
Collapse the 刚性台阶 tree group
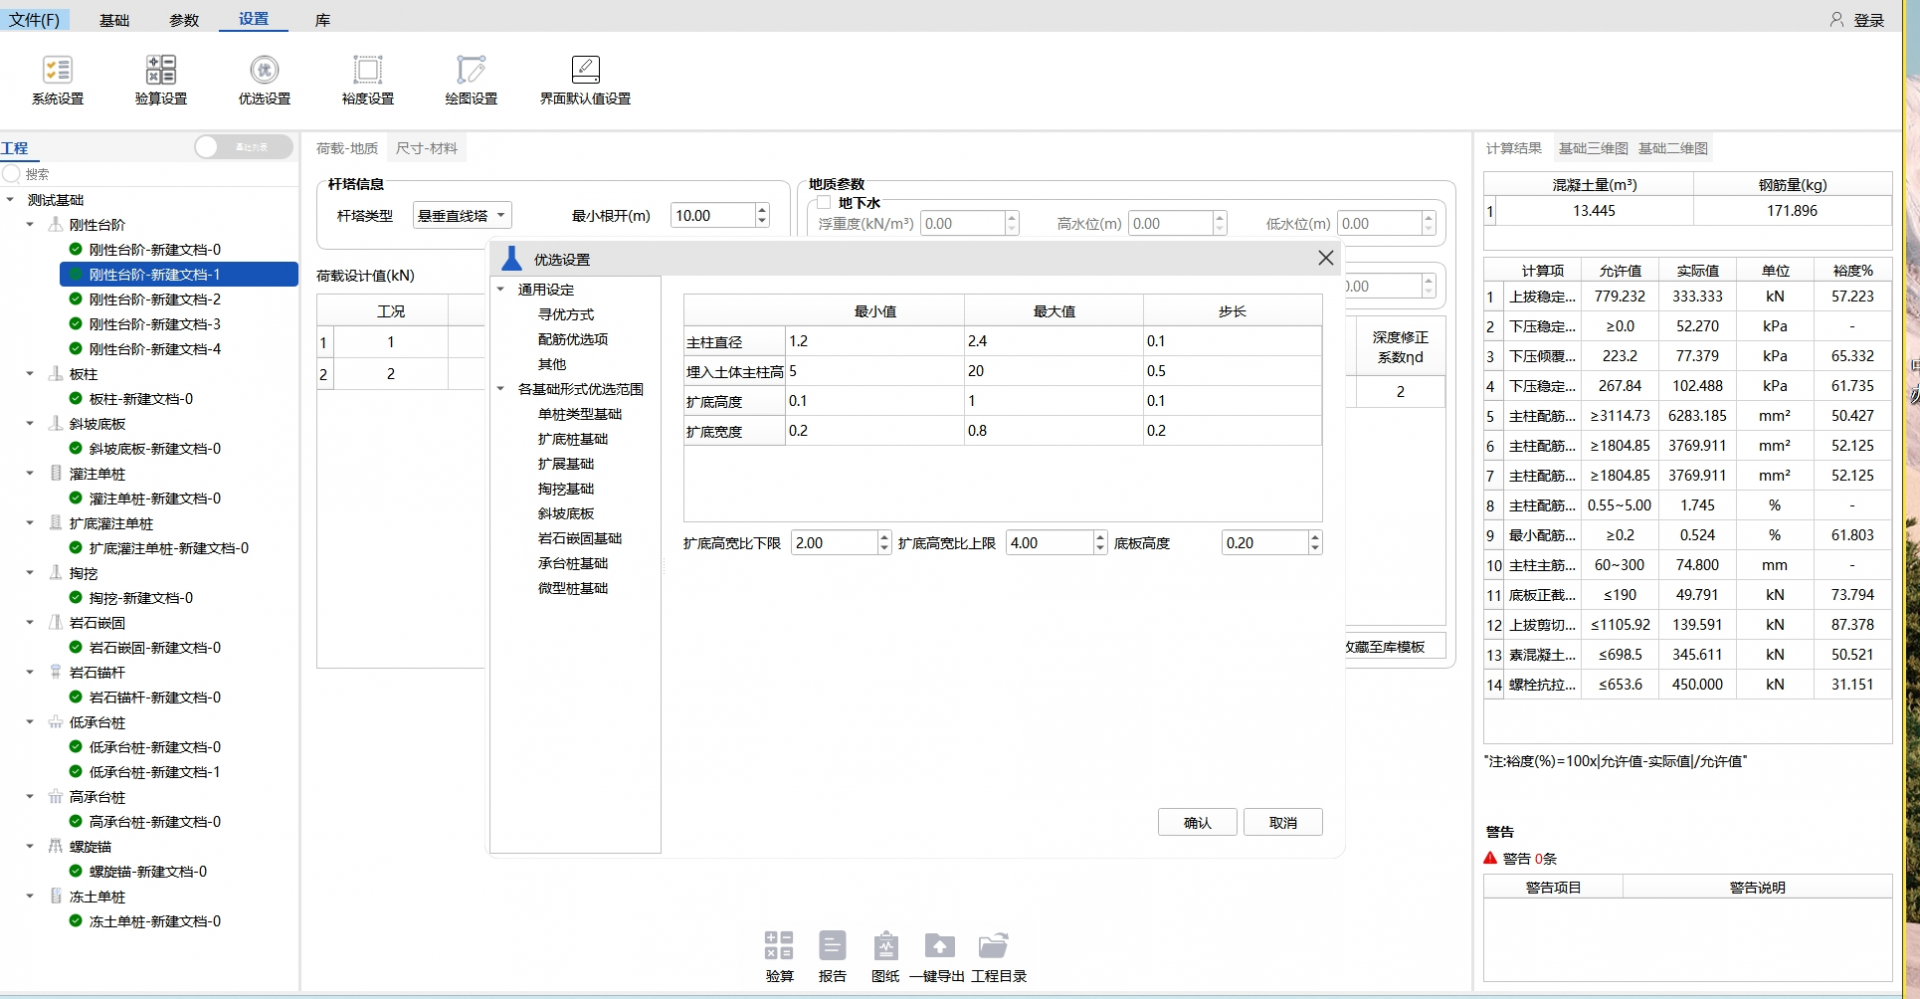[30, 225]
